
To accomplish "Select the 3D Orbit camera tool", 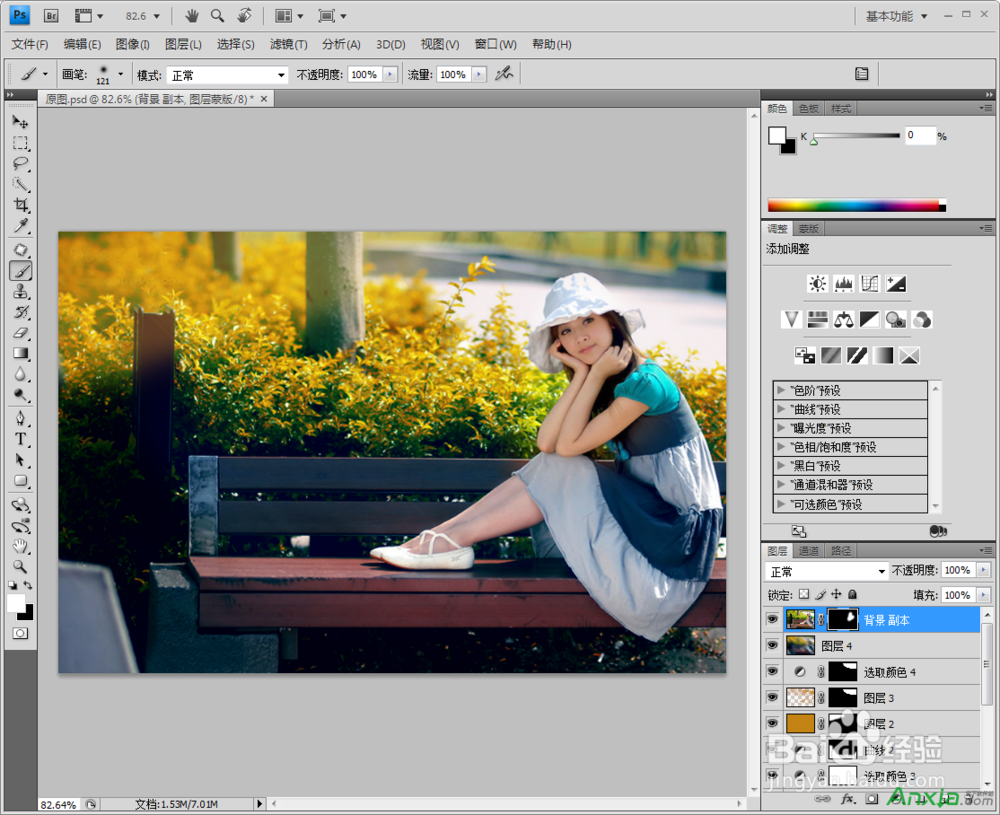I will coord(20,526).
